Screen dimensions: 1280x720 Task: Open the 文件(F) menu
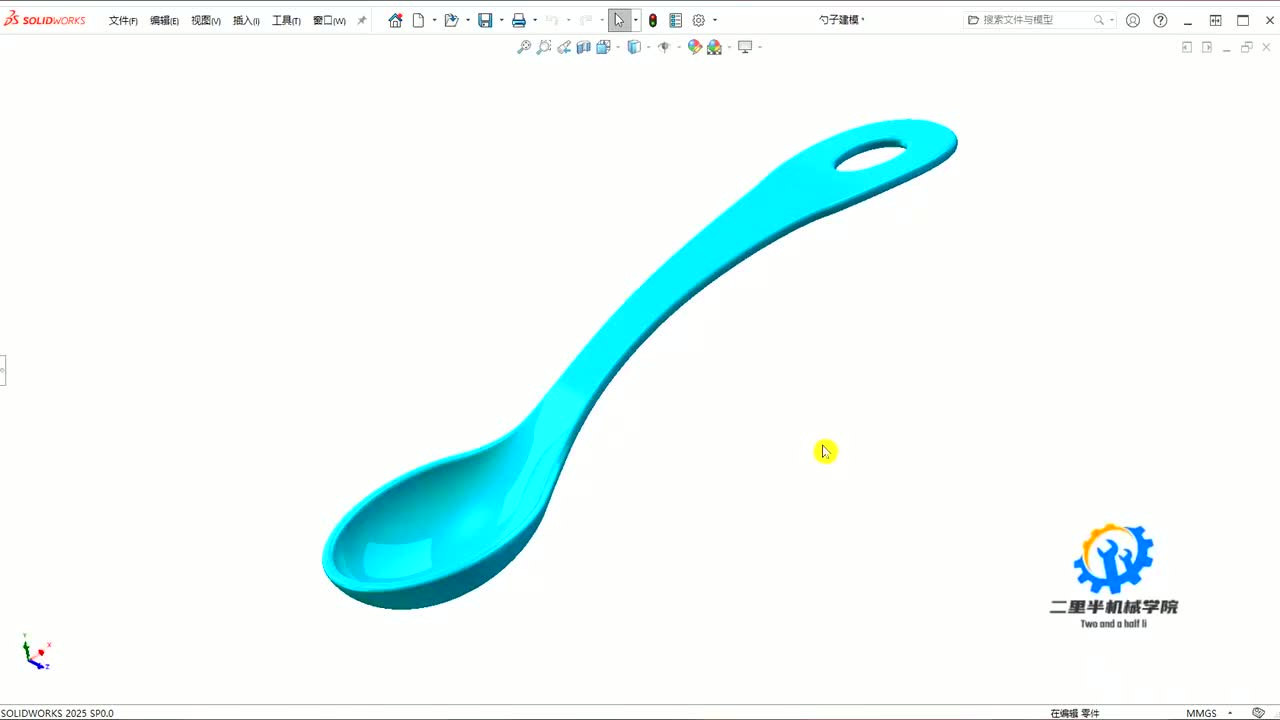click(123, 21)
